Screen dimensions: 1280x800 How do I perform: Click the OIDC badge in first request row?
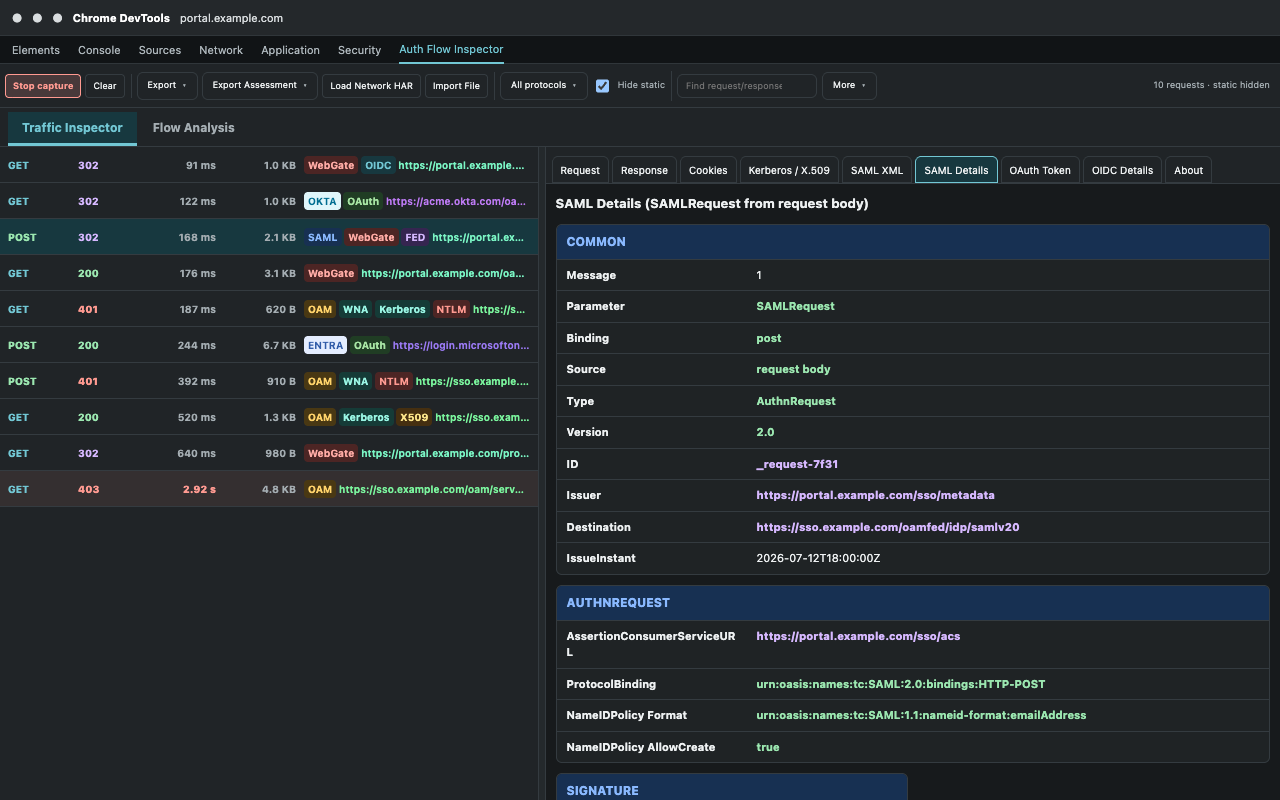click(x=377, y=165)
